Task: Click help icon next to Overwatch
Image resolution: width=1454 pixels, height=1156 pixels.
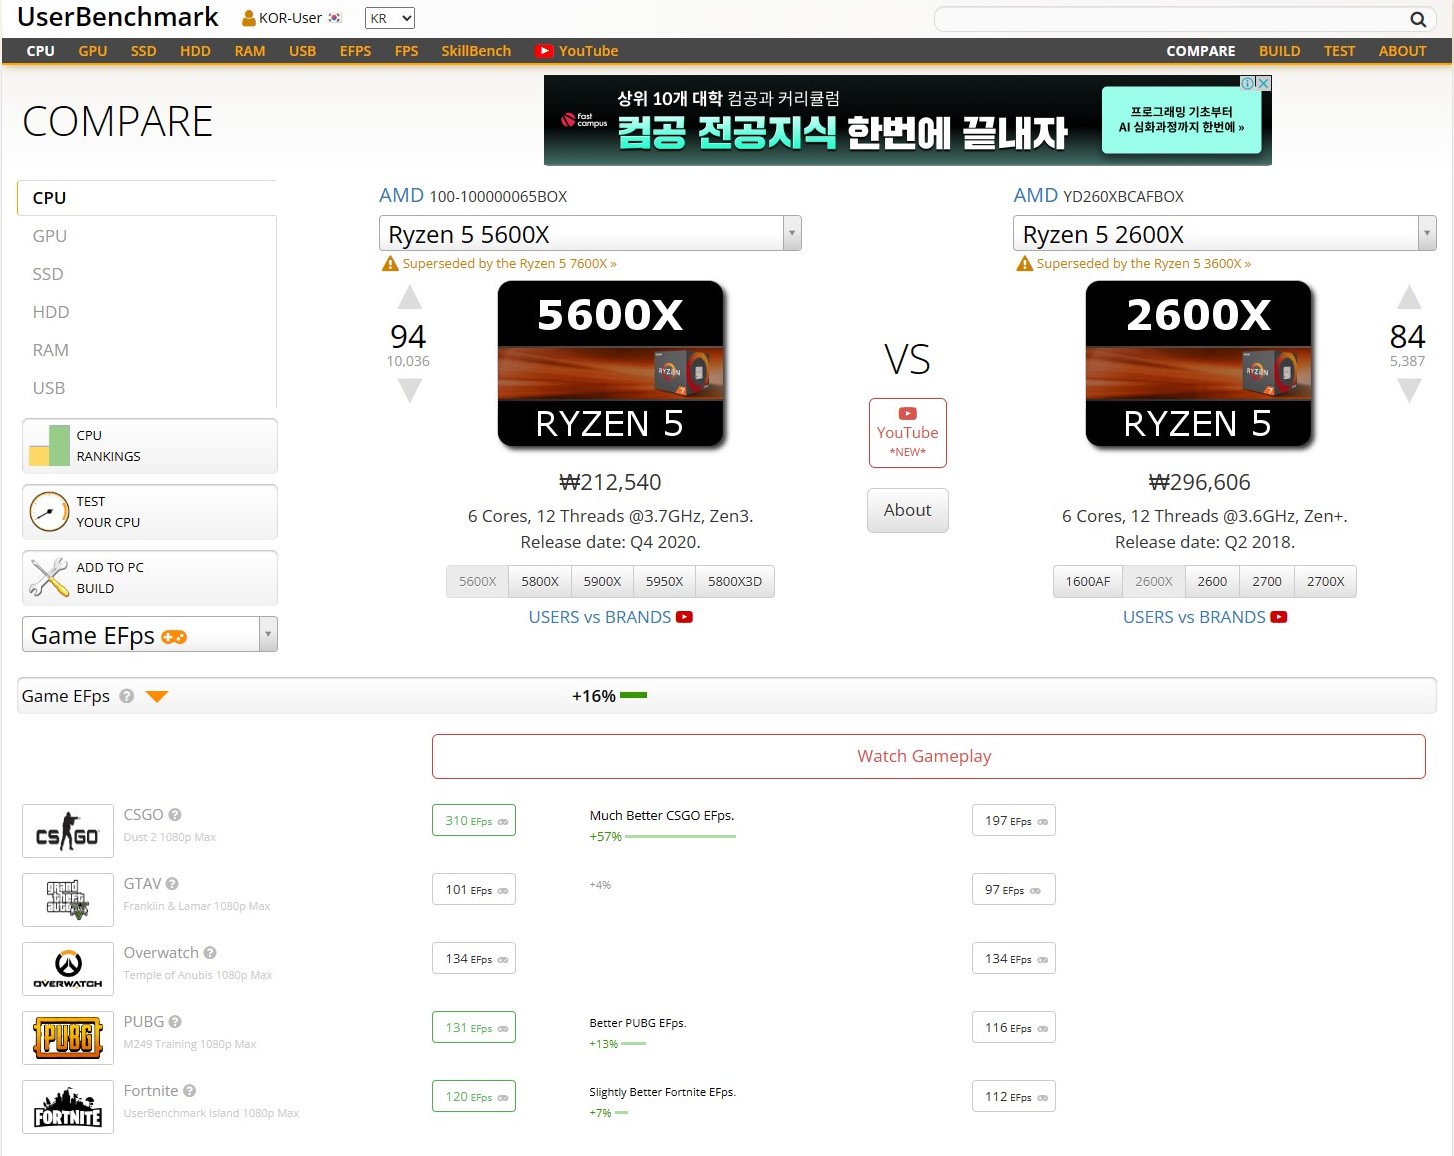Action: 210,953
